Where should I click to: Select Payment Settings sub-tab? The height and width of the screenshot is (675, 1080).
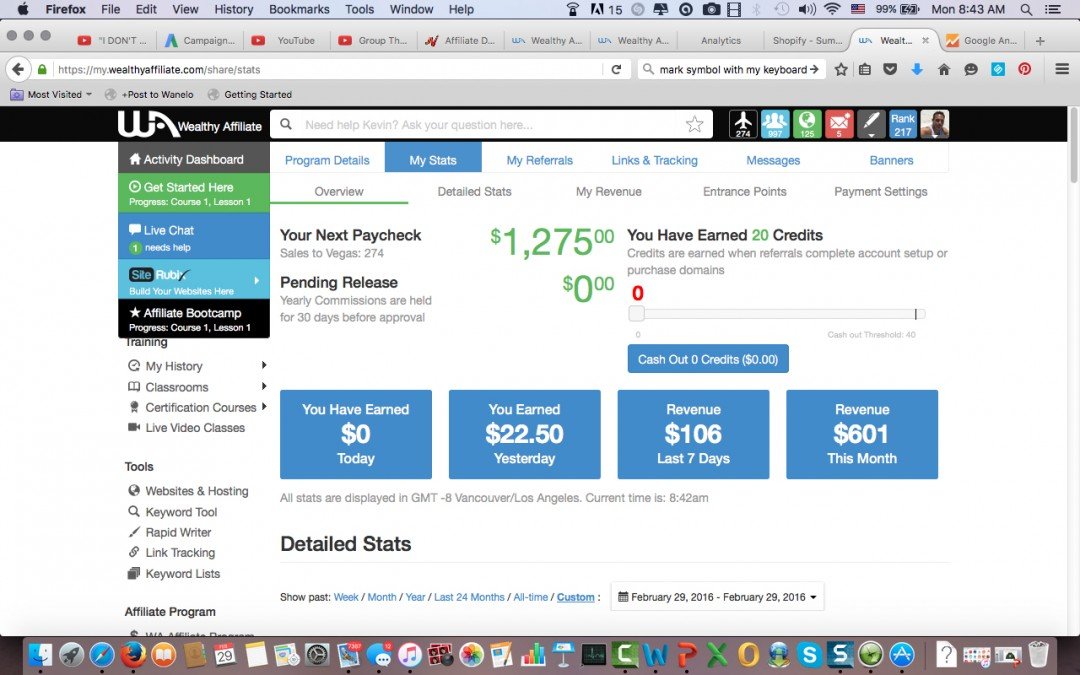tap(880, 191)
